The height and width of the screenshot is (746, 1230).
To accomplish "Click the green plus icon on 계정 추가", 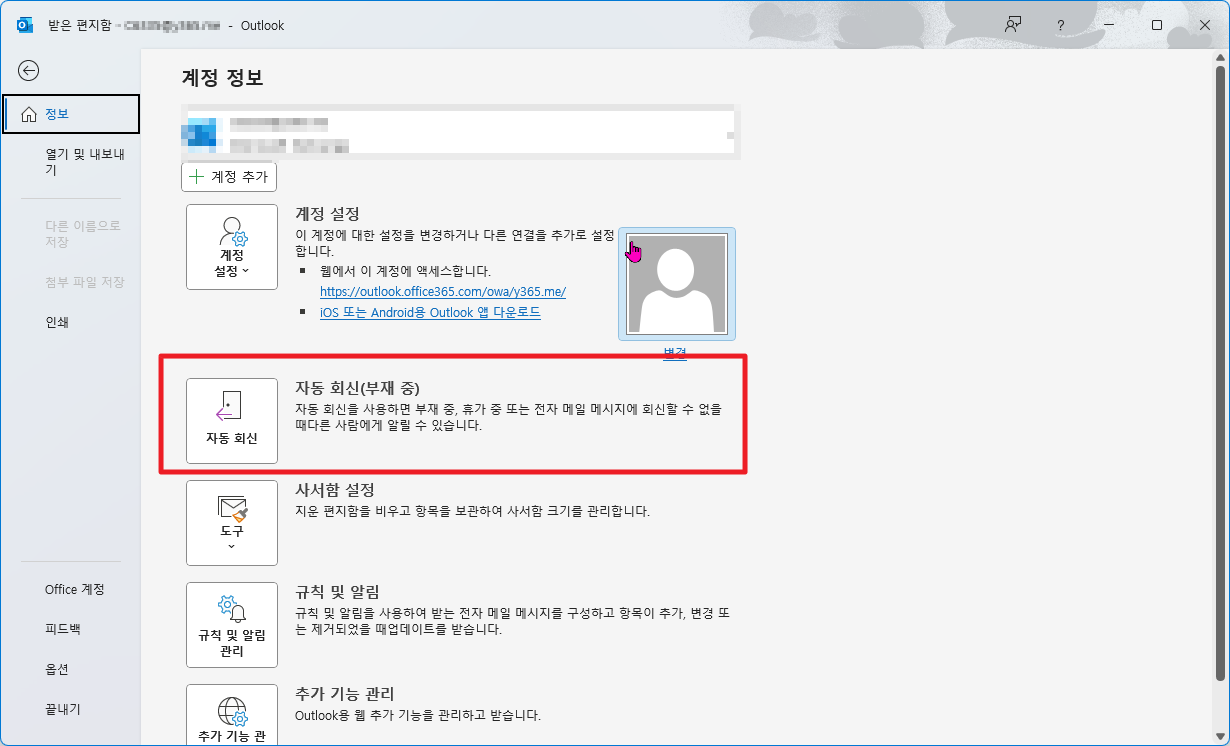I will (x=197, y=176).
